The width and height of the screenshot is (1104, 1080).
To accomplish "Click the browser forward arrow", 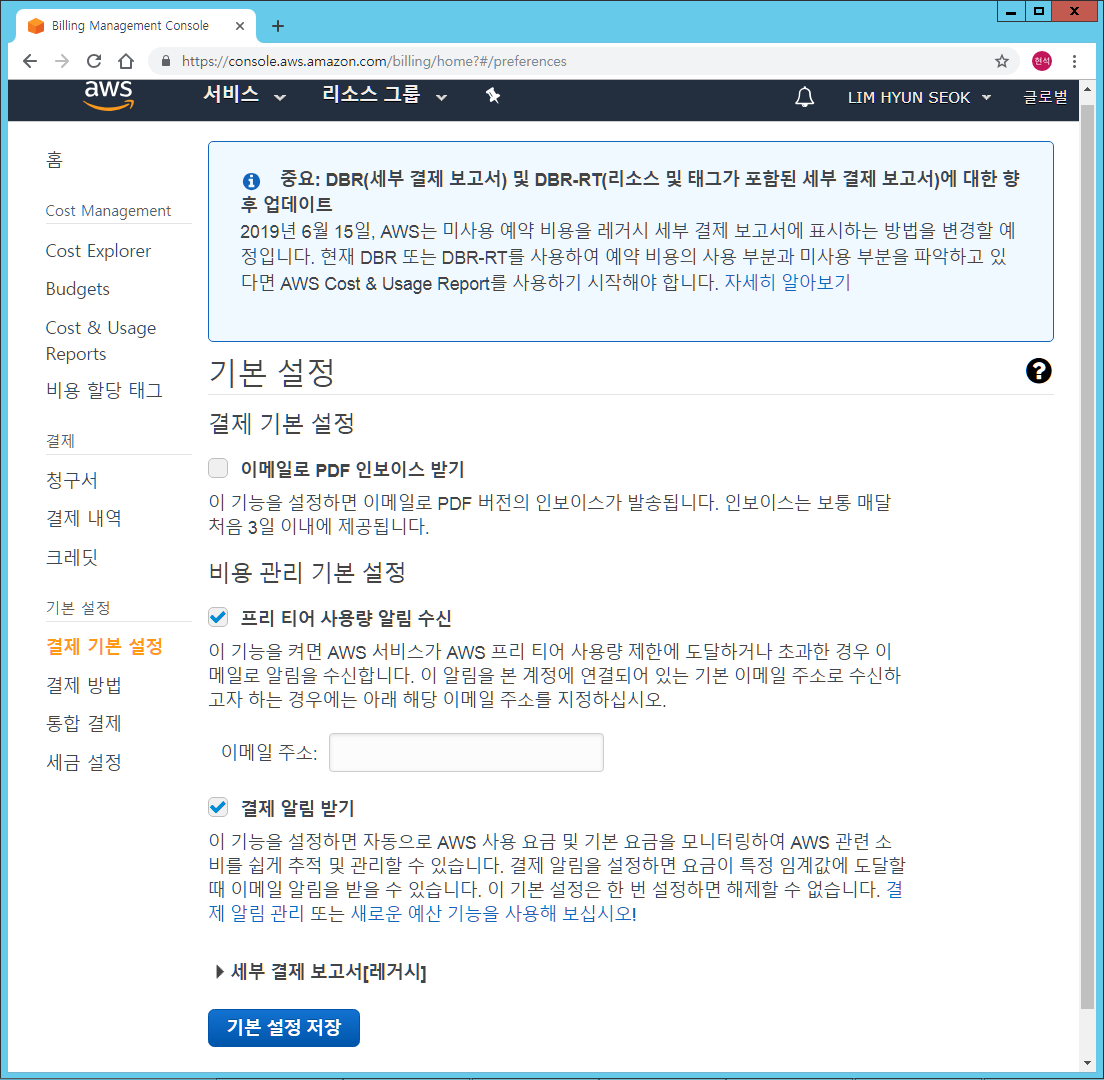I will tap(62, 61).
